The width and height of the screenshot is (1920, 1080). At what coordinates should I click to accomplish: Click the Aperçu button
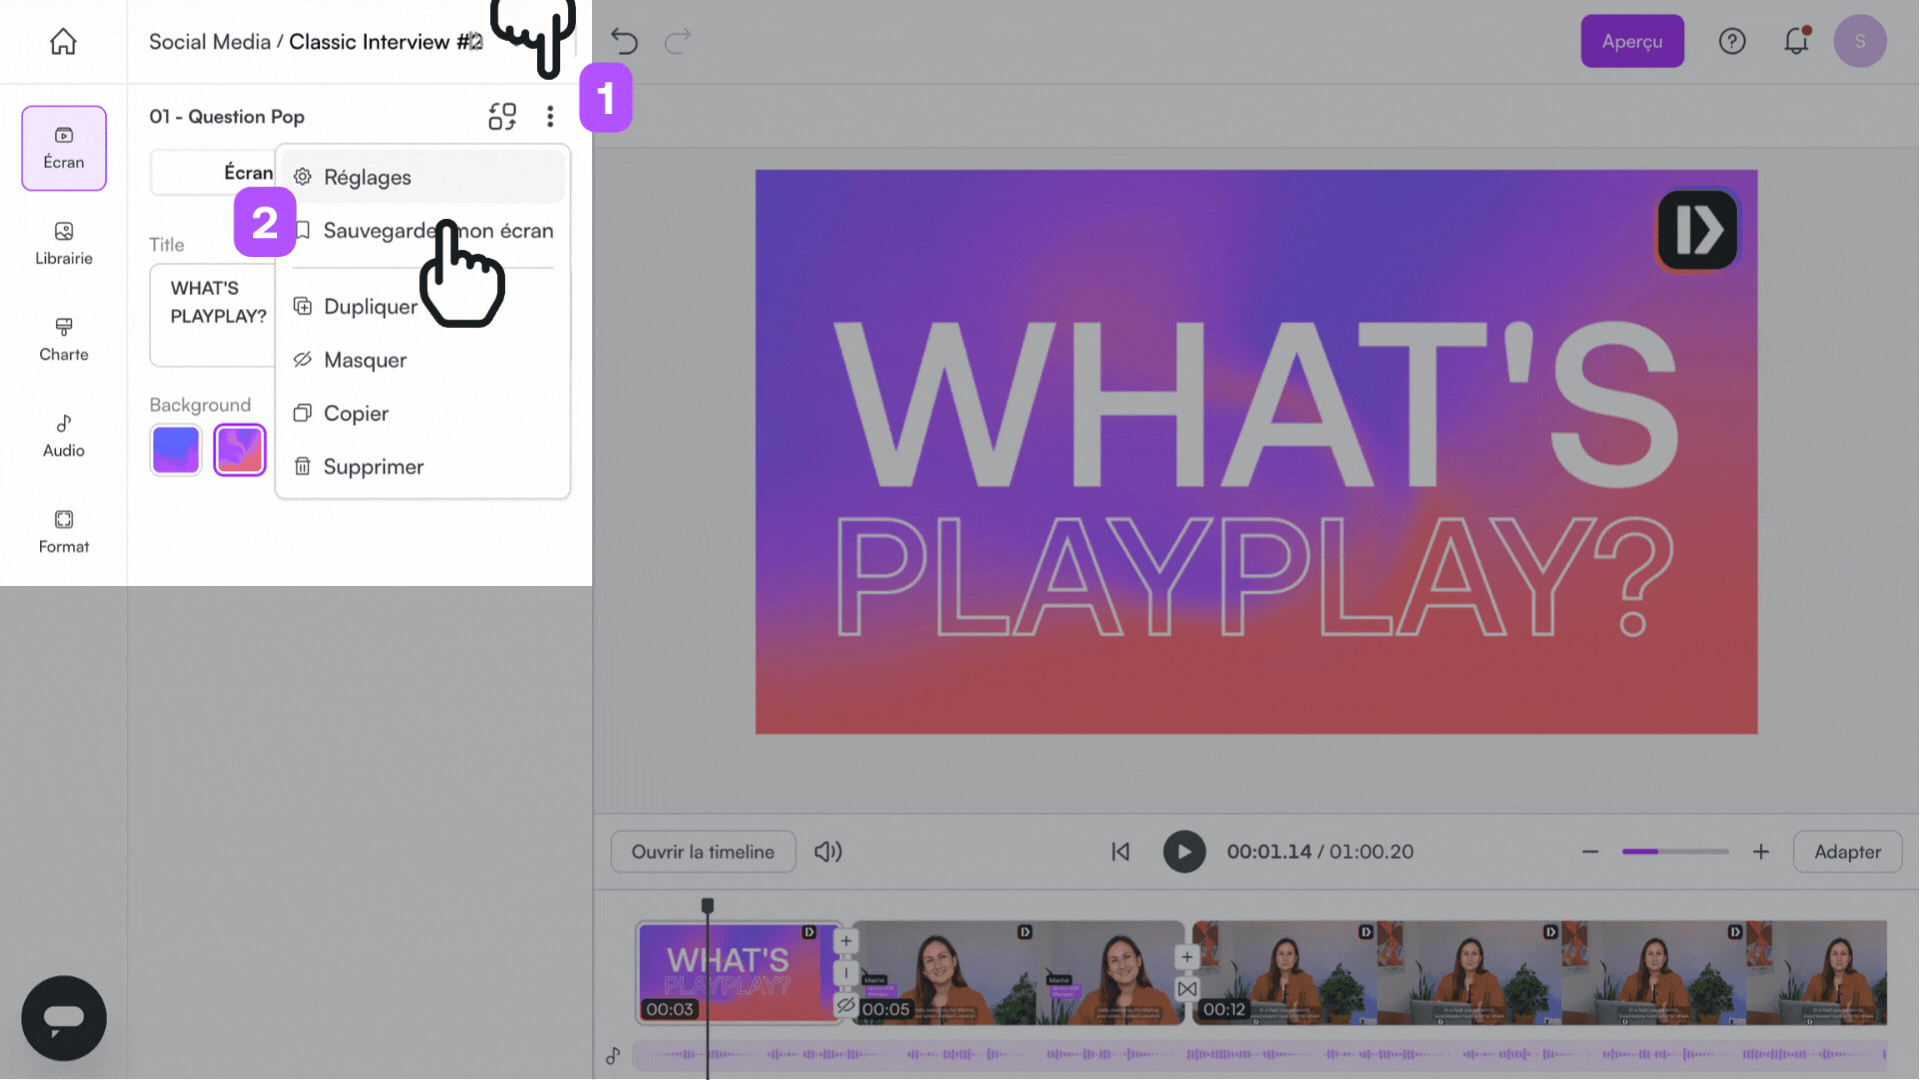click(1631, 41)
